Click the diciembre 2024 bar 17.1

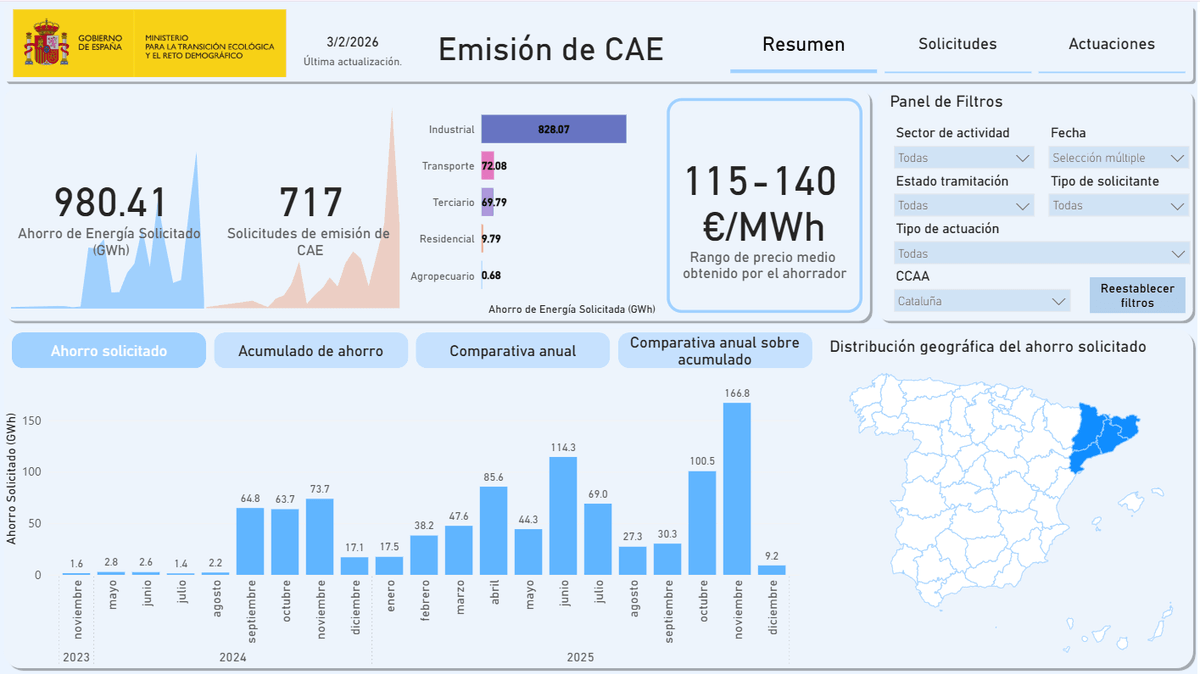click(354, 566)
